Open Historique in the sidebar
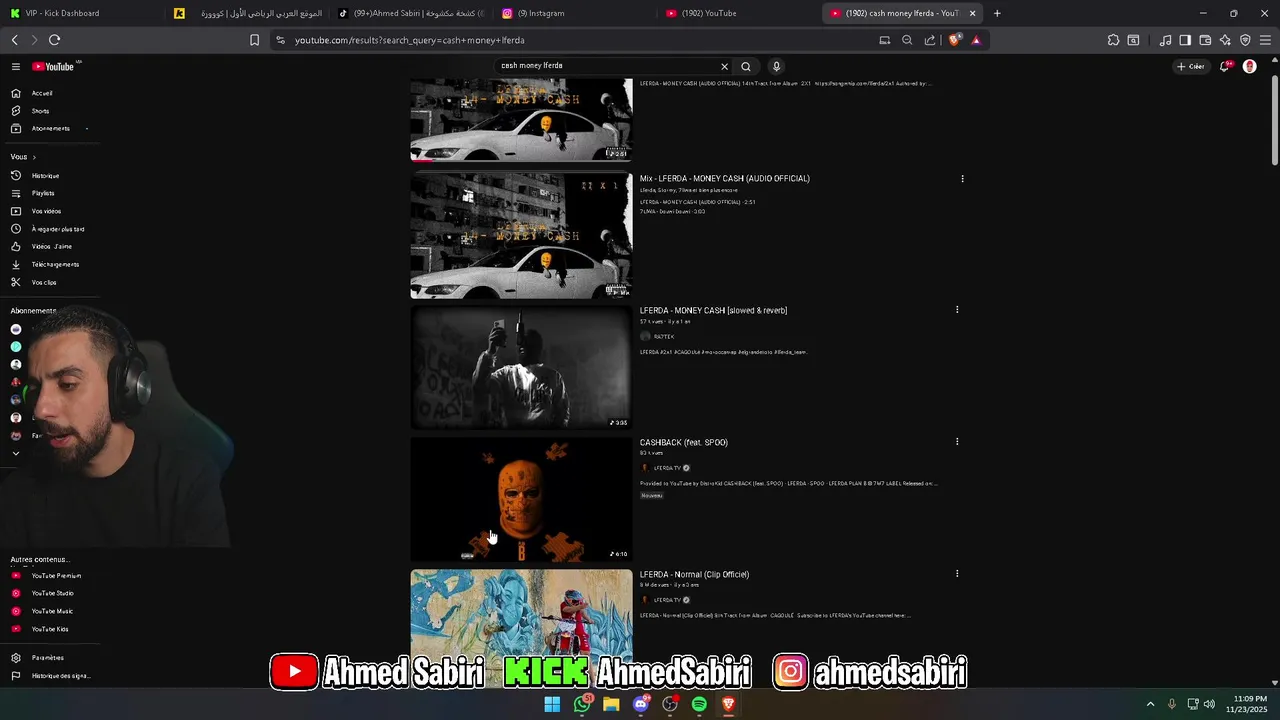This screenshot has height=720, width=1280. tap(45, 176)
